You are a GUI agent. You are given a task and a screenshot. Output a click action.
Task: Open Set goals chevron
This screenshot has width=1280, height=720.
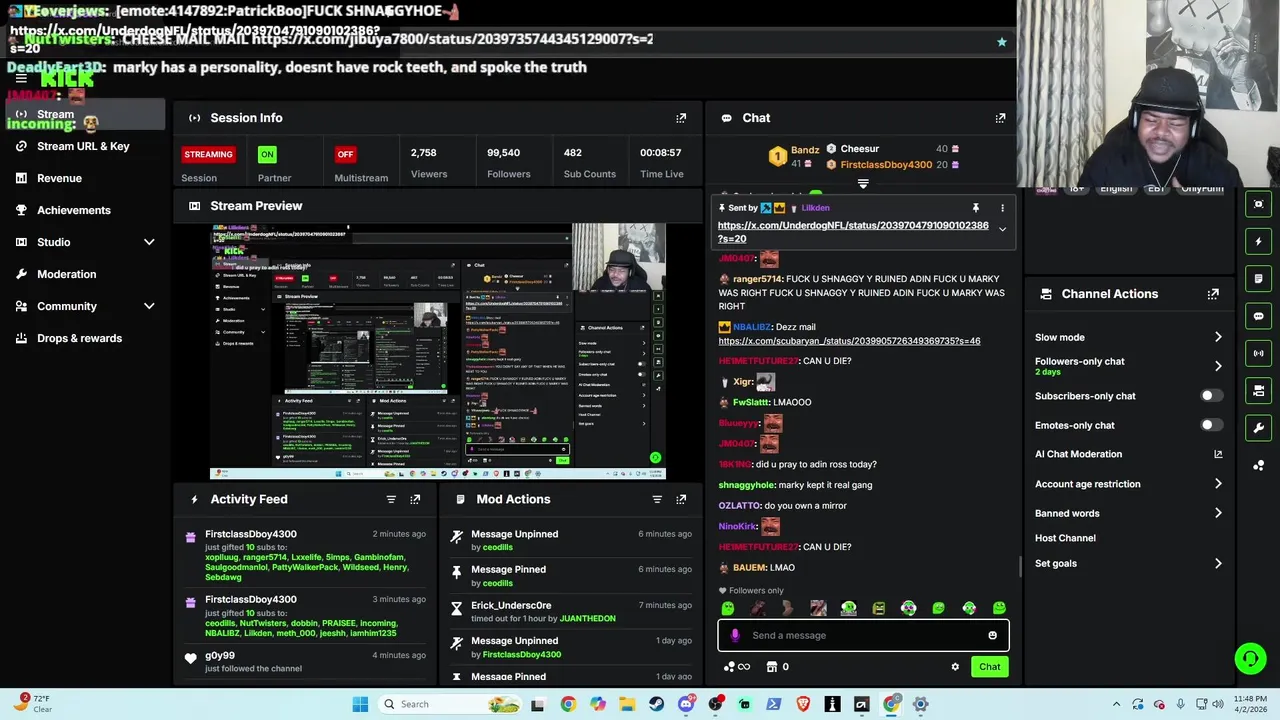pos(1218,564)
